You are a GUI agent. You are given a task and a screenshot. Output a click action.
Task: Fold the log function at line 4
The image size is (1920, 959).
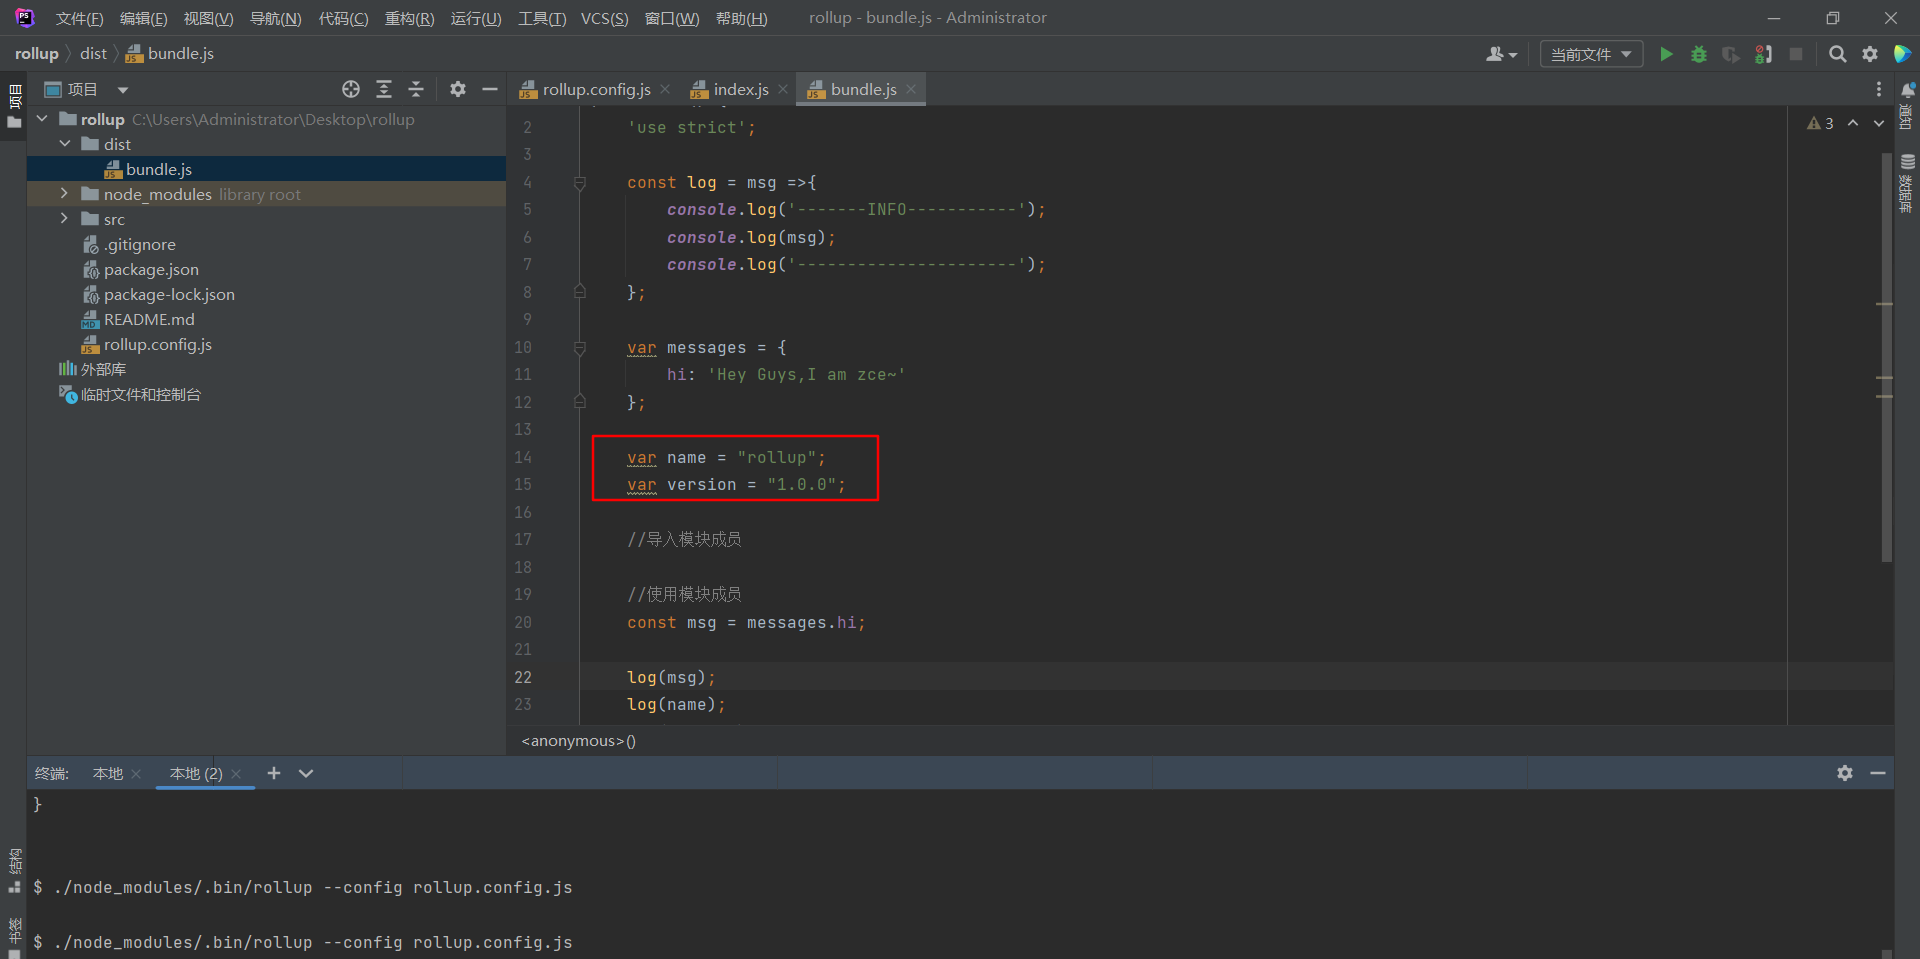pyautogui.click(x=580, y=183)
